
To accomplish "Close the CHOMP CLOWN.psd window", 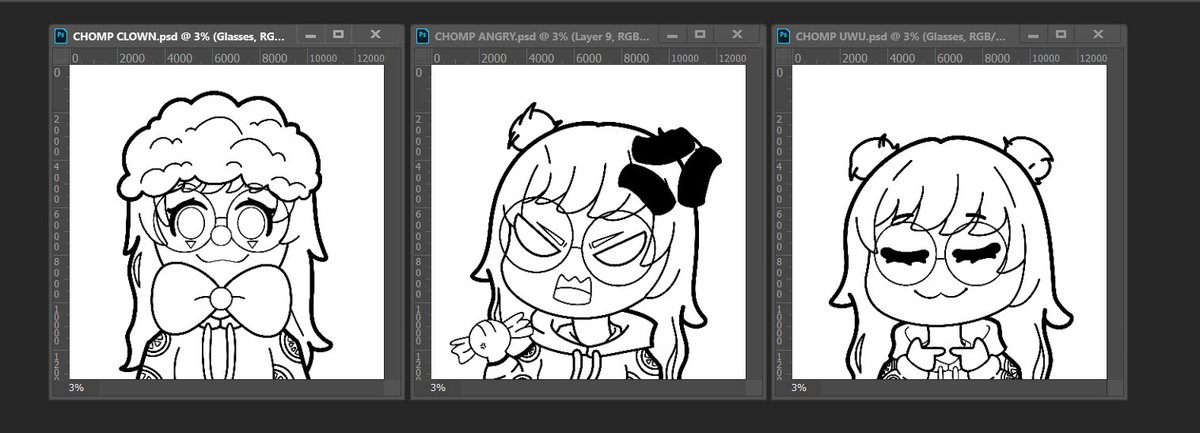I will [376, 35].
